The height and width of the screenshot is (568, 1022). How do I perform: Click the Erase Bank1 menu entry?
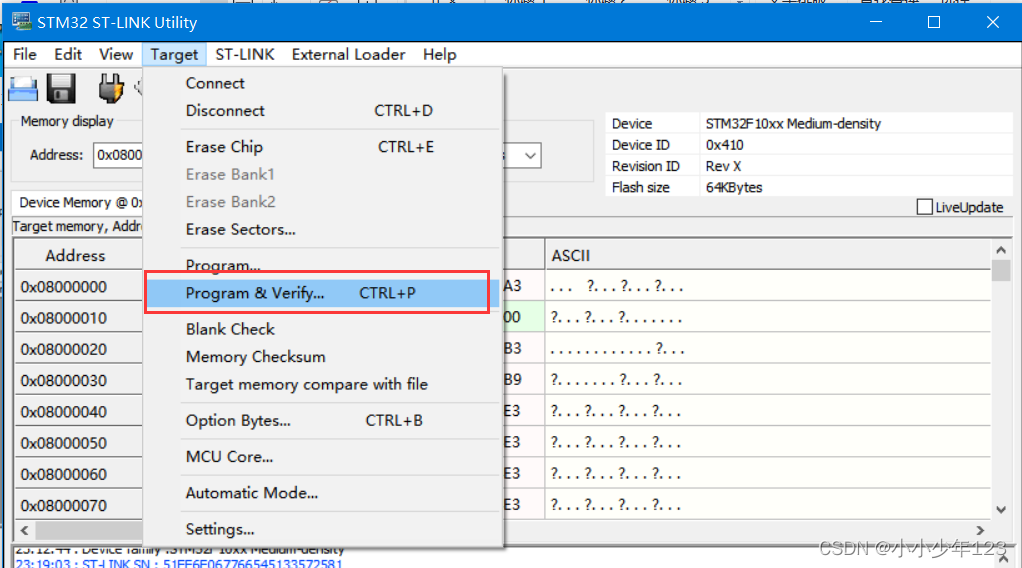[323, 175]
